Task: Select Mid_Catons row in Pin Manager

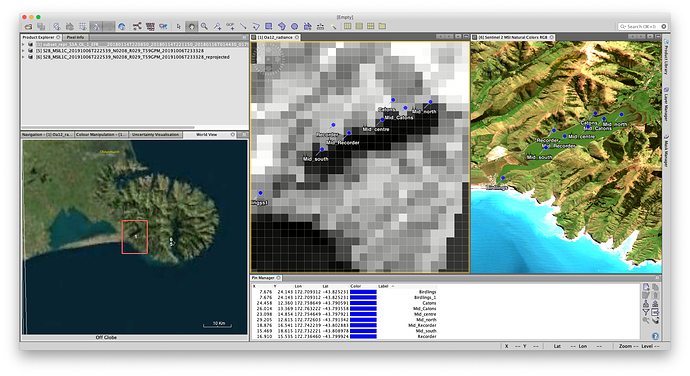Action: (x=344, y=309)
